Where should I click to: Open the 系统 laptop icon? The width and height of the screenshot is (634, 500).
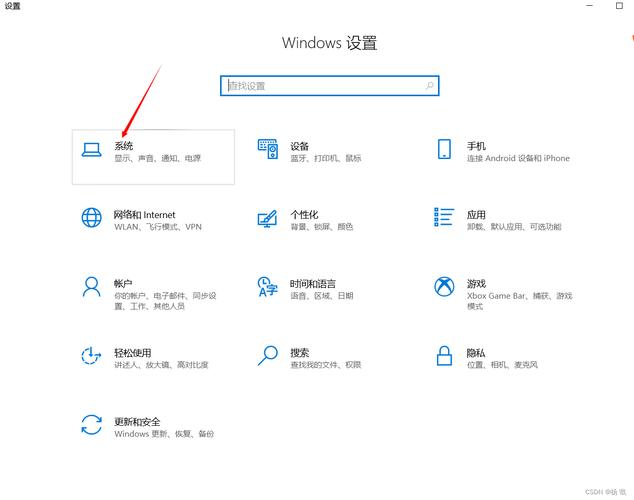click(91, 150)
